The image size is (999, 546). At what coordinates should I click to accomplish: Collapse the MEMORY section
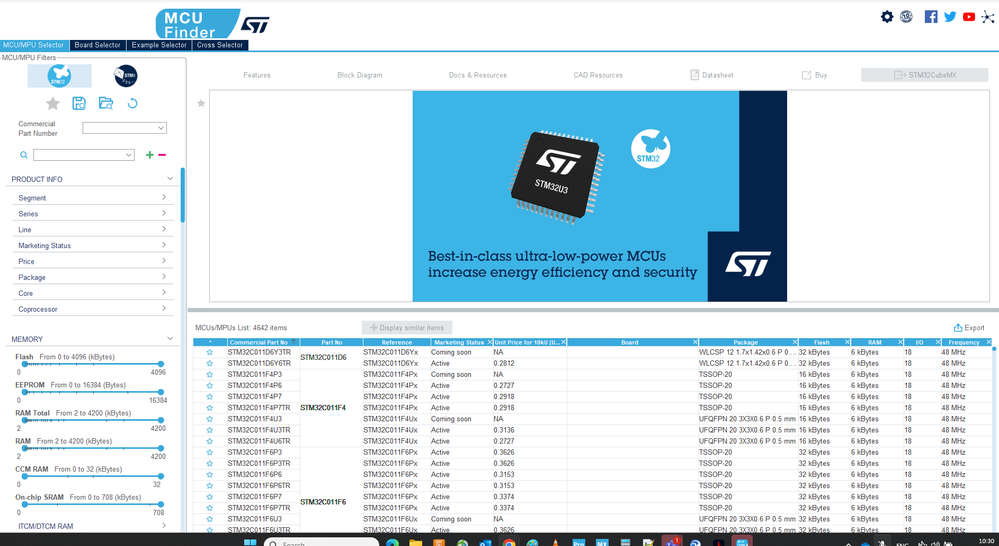pyautogui.click(x=169, y=339)
